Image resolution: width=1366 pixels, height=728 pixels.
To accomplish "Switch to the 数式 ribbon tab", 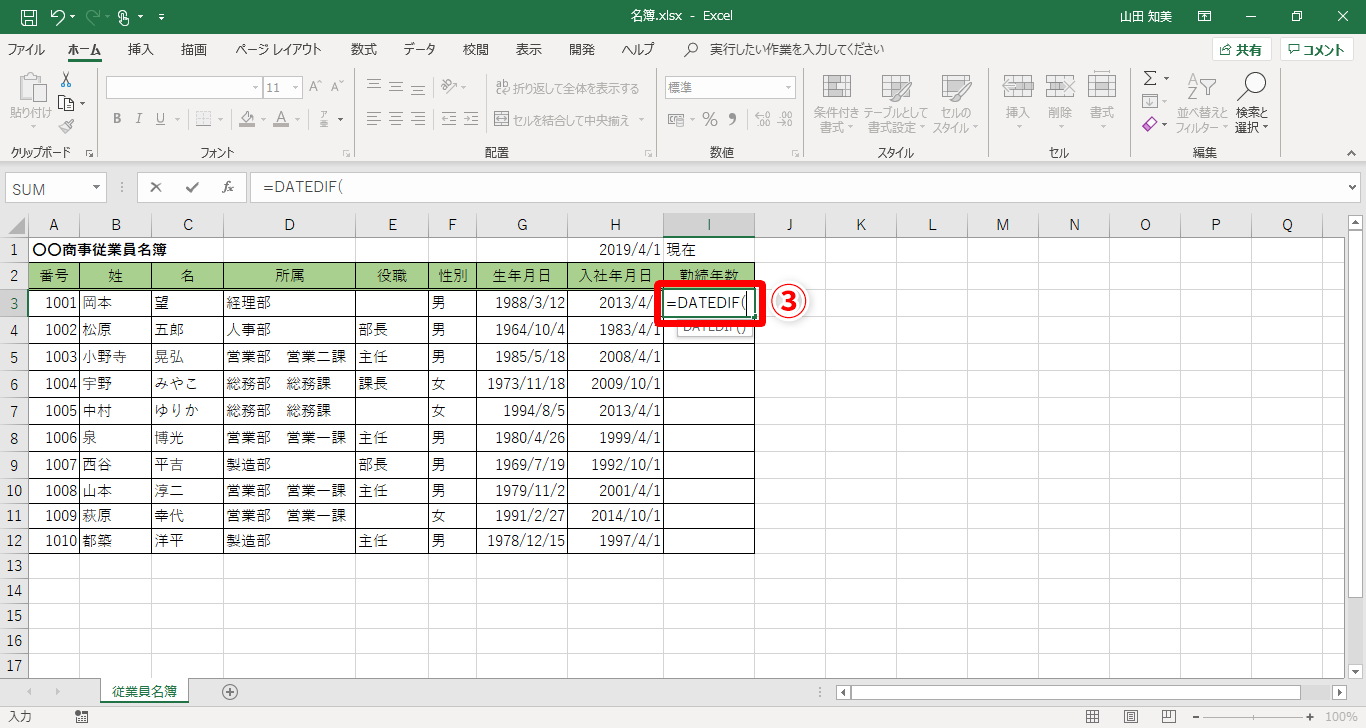I will pos(364,49).
